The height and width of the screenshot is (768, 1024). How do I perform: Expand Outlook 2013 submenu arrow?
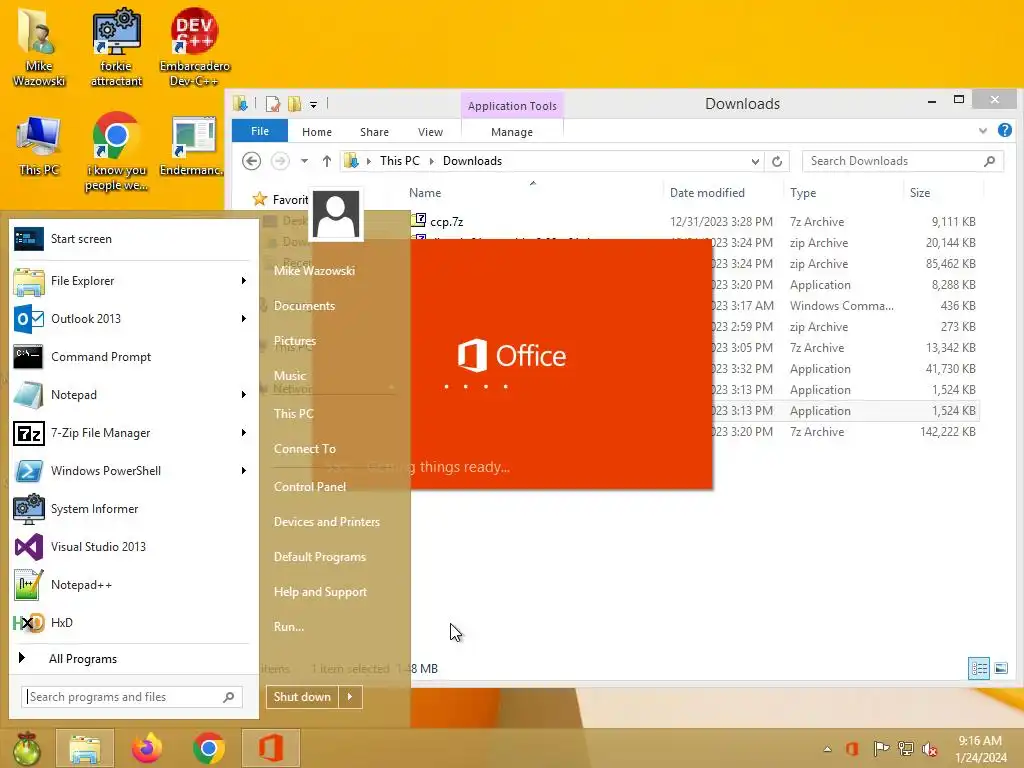(244, 319)
